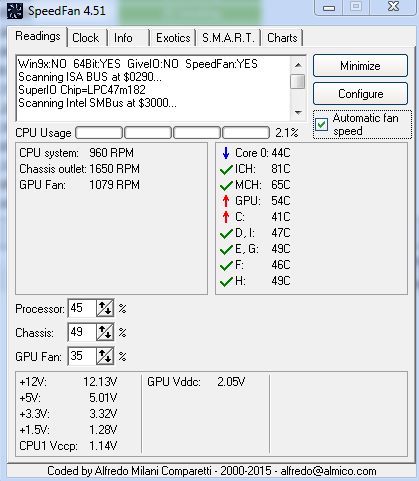Click the green checkmark beside D, I:
The height and width of the screenshot is (481, 419).
point(226,233)
